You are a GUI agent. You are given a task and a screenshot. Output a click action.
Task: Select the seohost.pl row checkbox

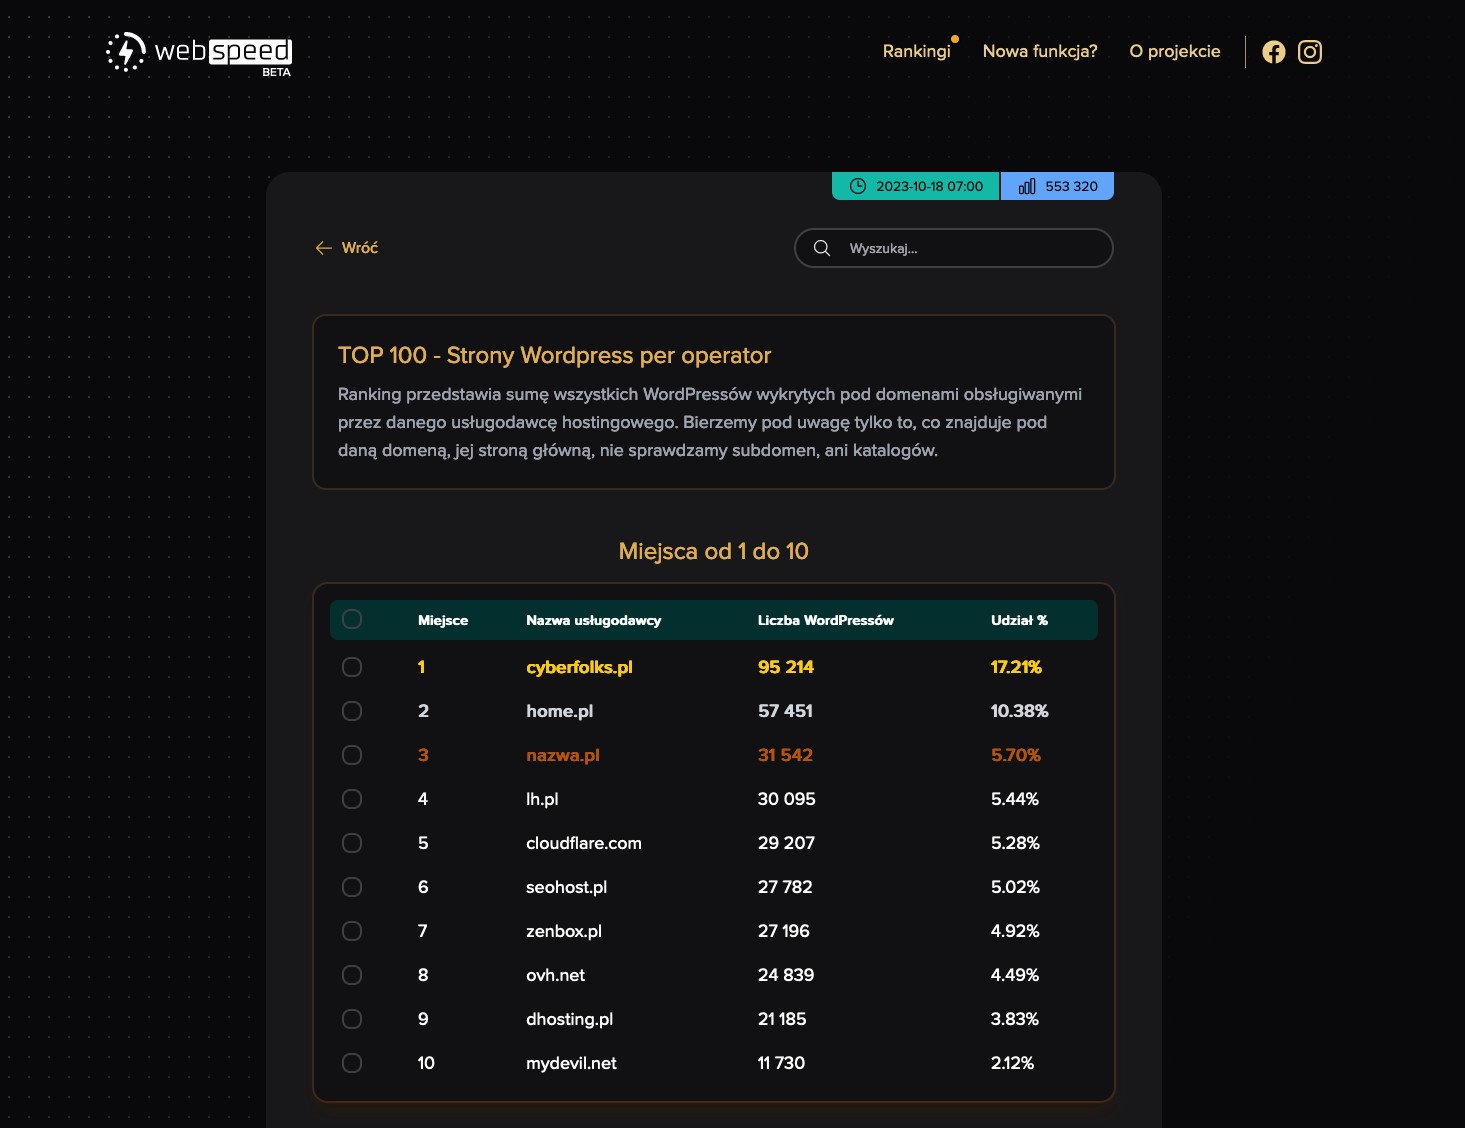(352, 887)
